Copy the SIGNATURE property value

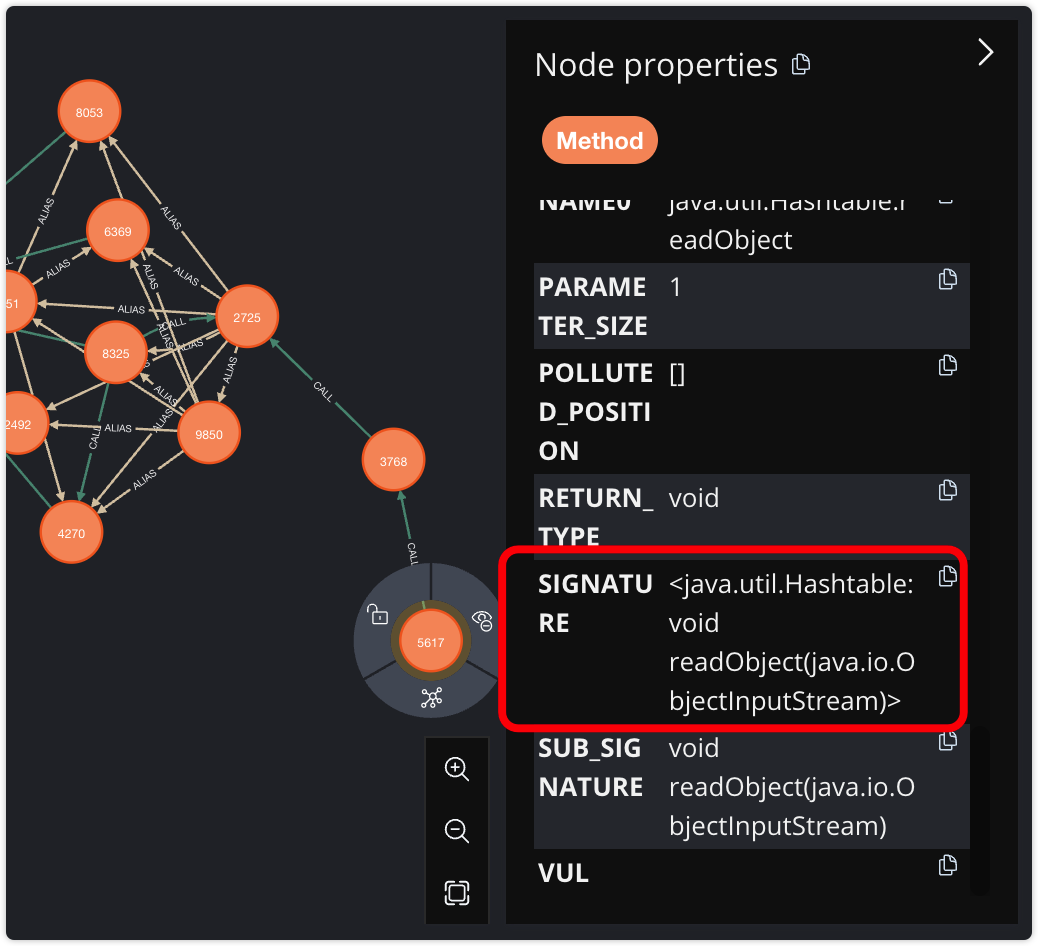pyautogui.click(x=948, y=576)
